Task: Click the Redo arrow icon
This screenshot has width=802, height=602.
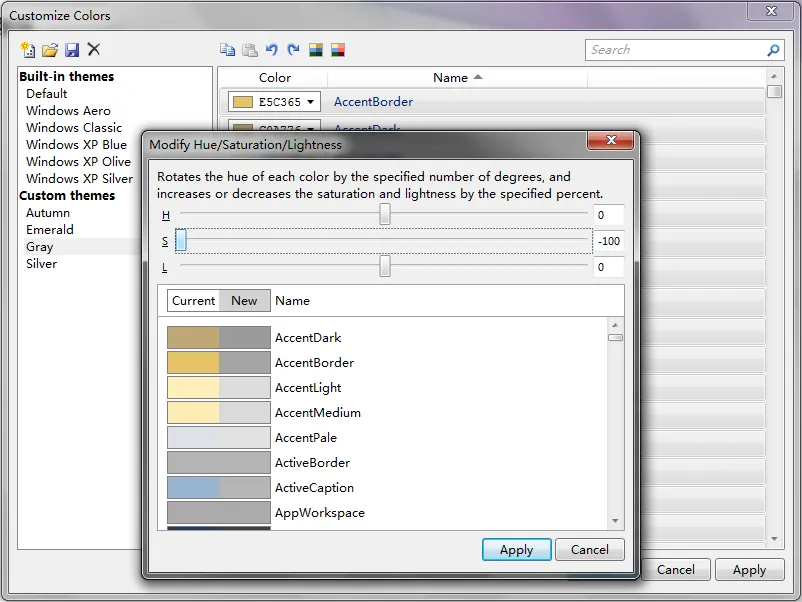Action: click(293, 50)
